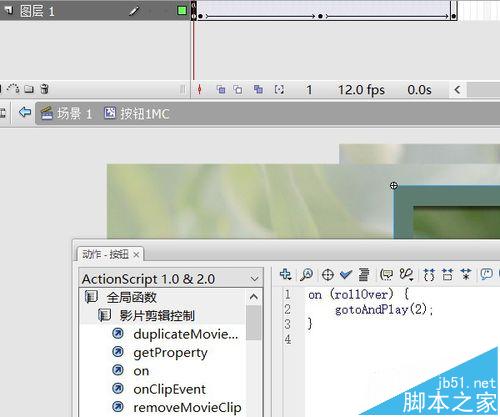
Task: Close the 动作 - 按钮 tab
Action: click(x=136, y=255)
